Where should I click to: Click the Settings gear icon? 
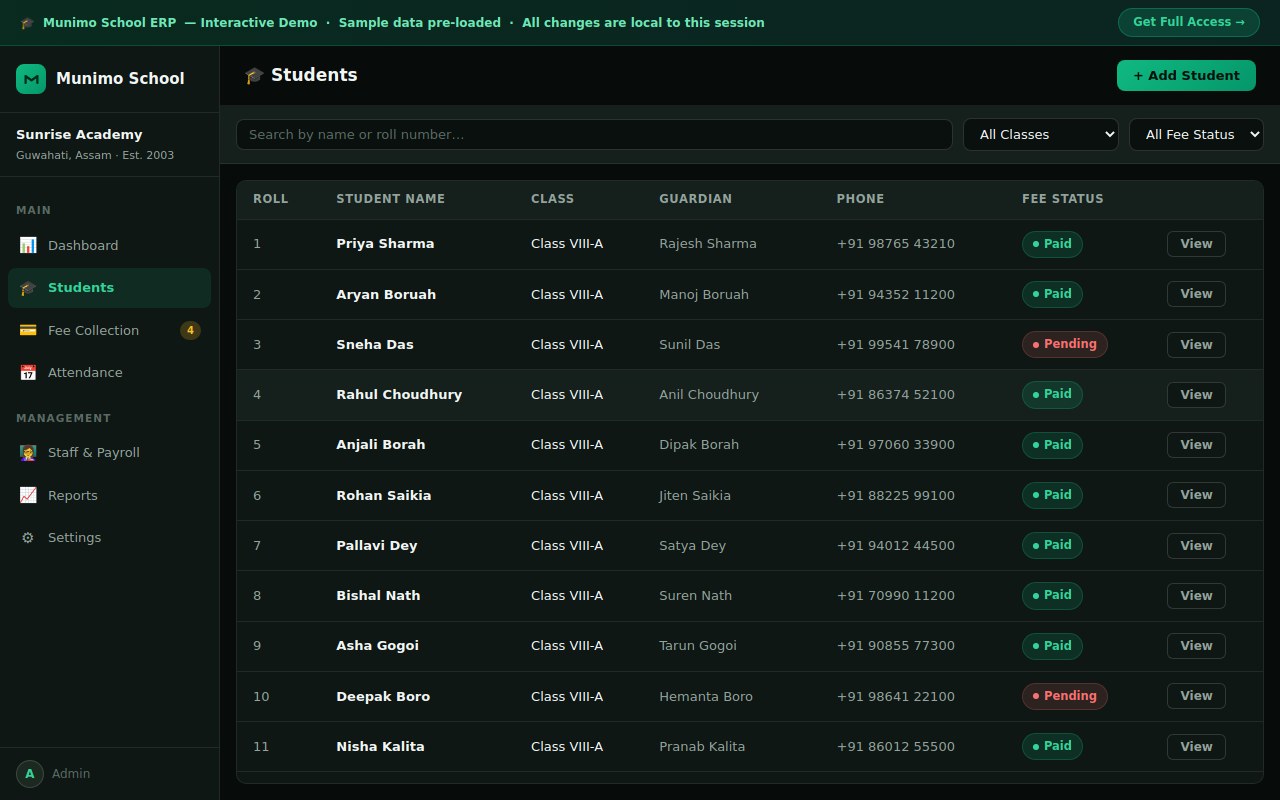[x=28, y=538]
